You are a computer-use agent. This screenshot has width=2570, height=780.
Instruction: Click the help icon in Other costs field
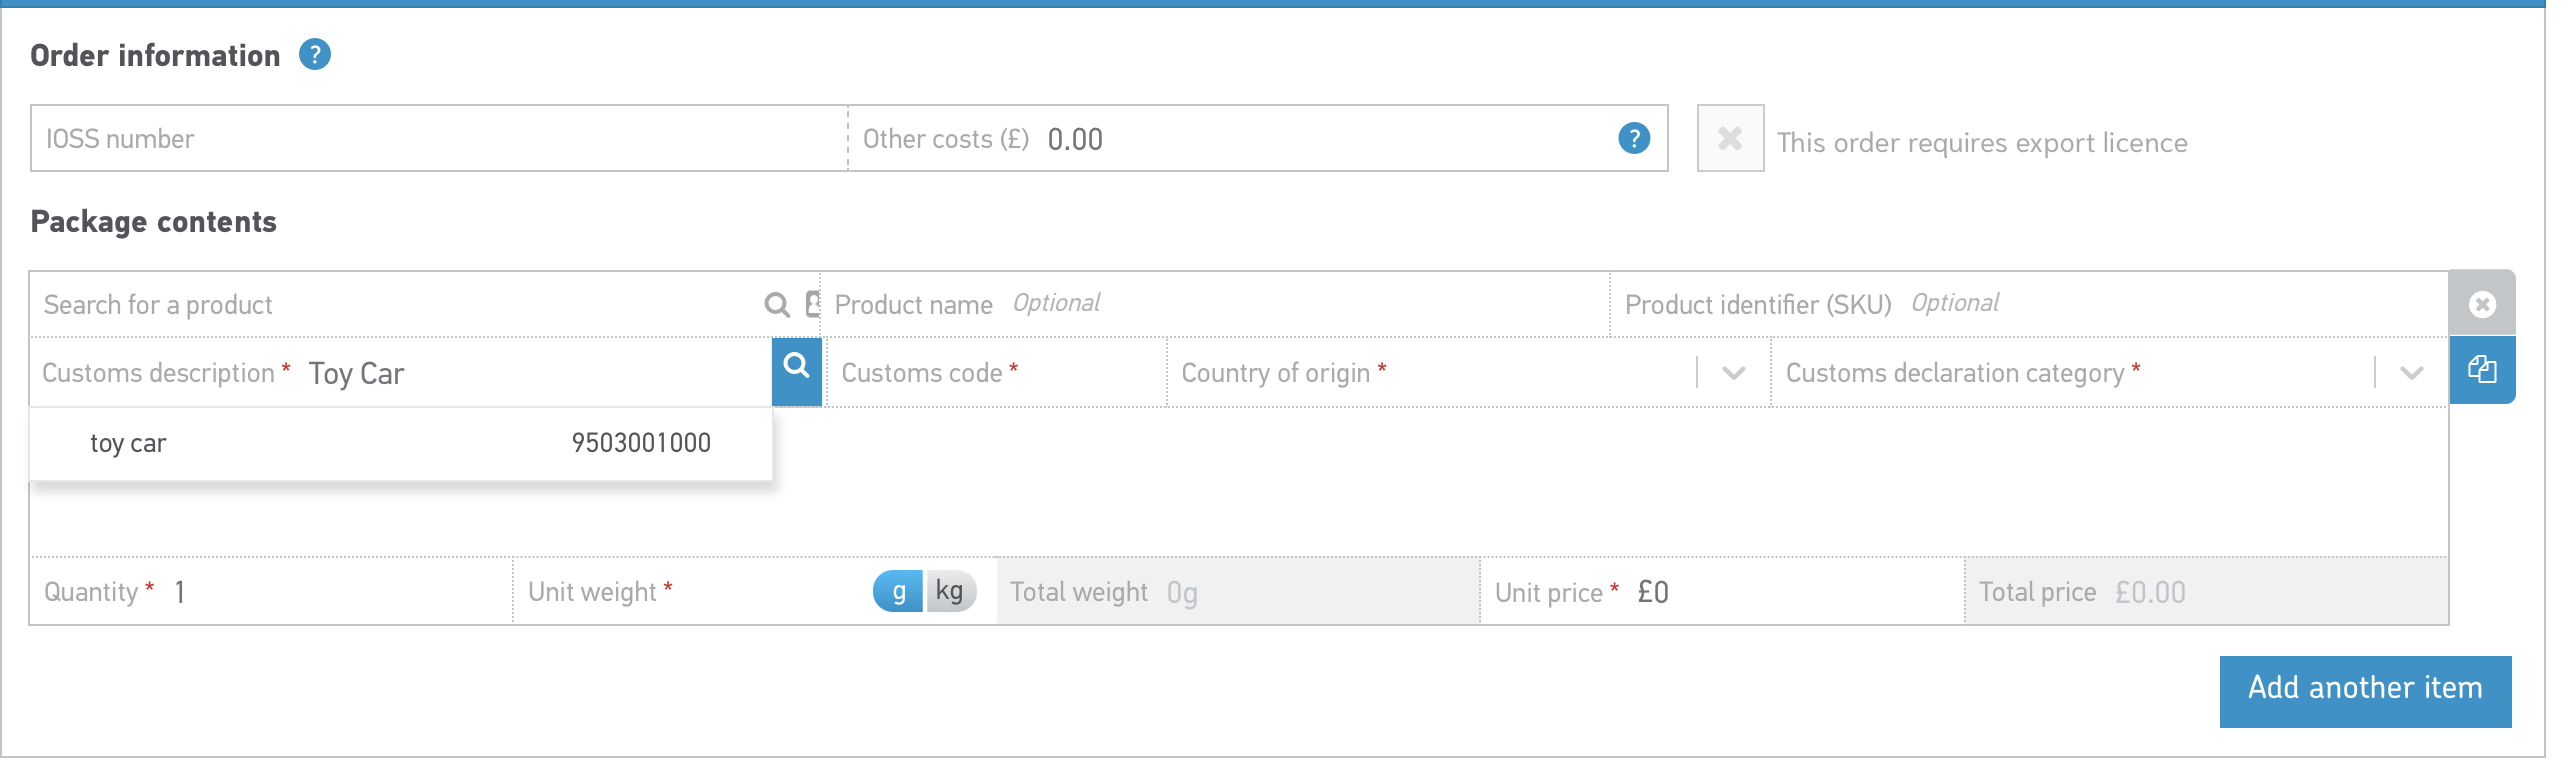[x=1633, y=139]
